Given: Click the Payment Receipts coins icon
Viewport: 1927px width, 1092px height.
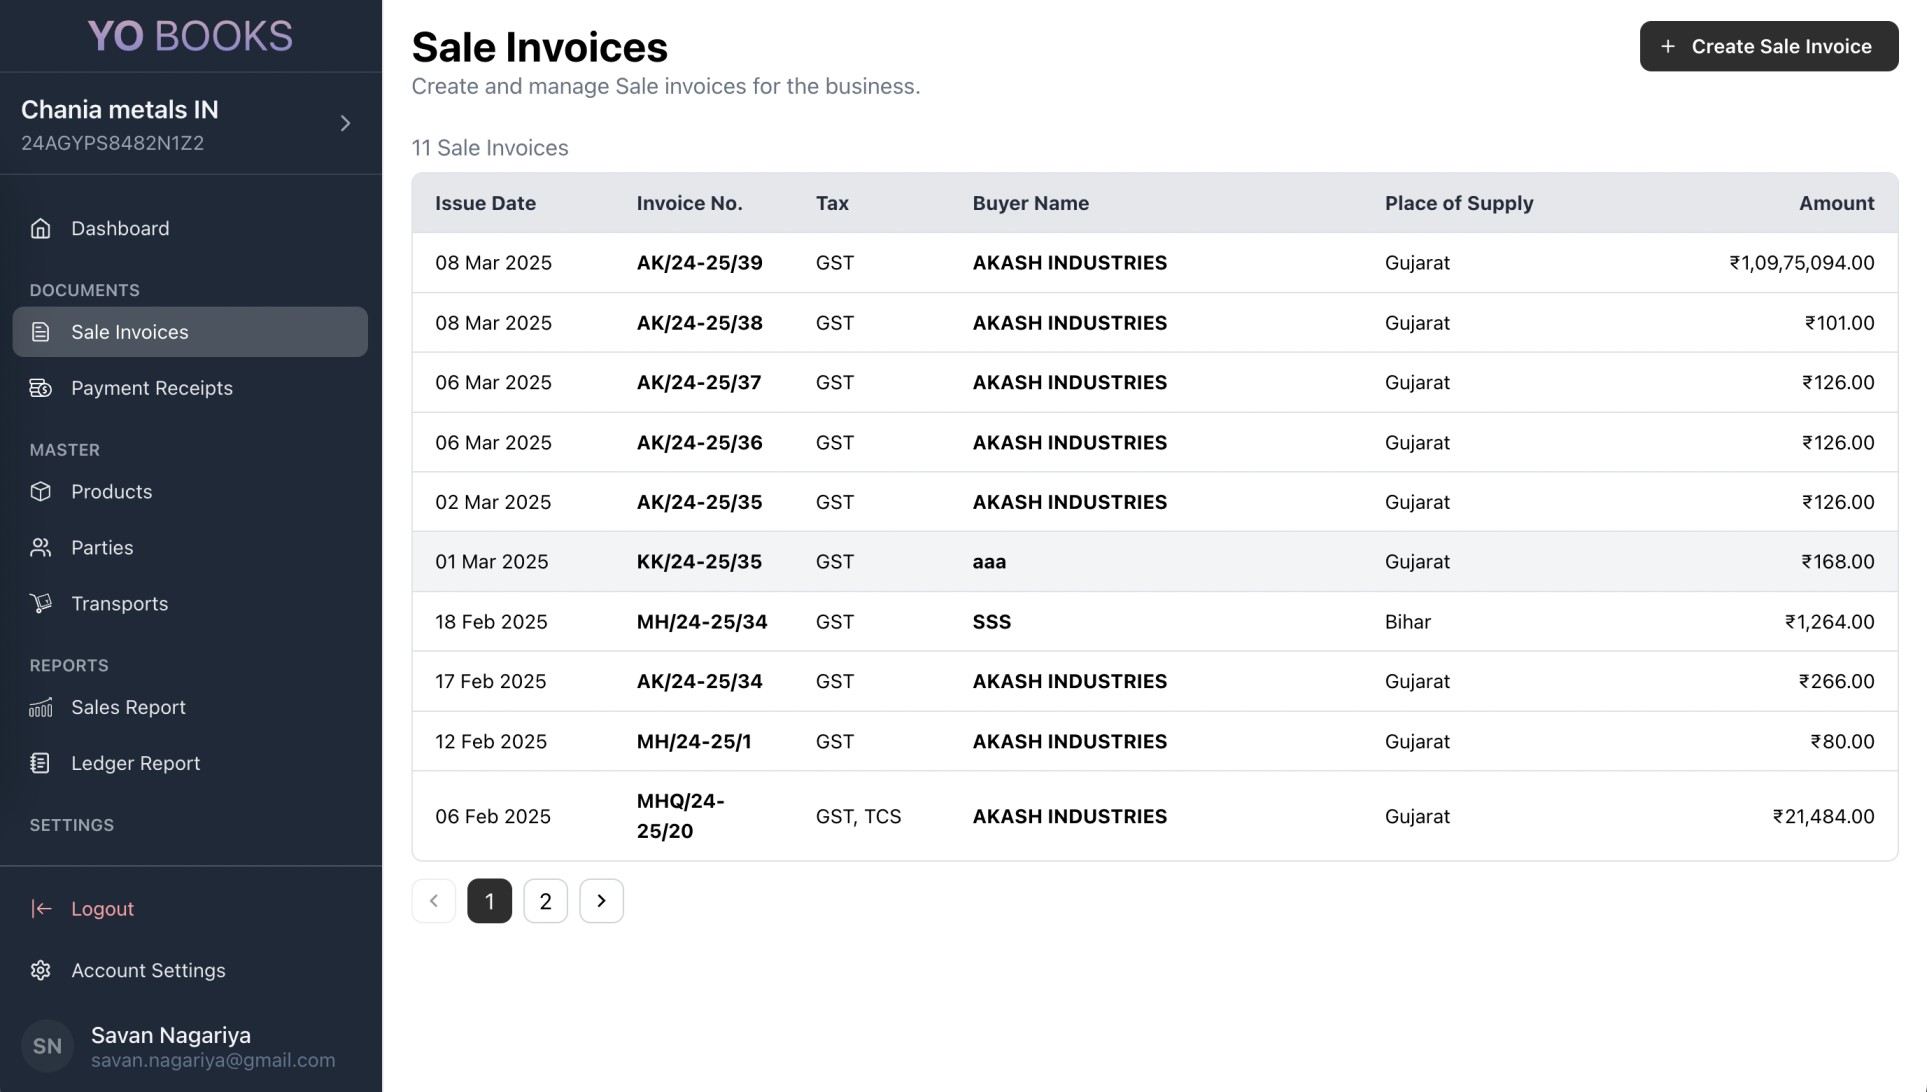Looking at the screenshot, I should coord(40,388).
